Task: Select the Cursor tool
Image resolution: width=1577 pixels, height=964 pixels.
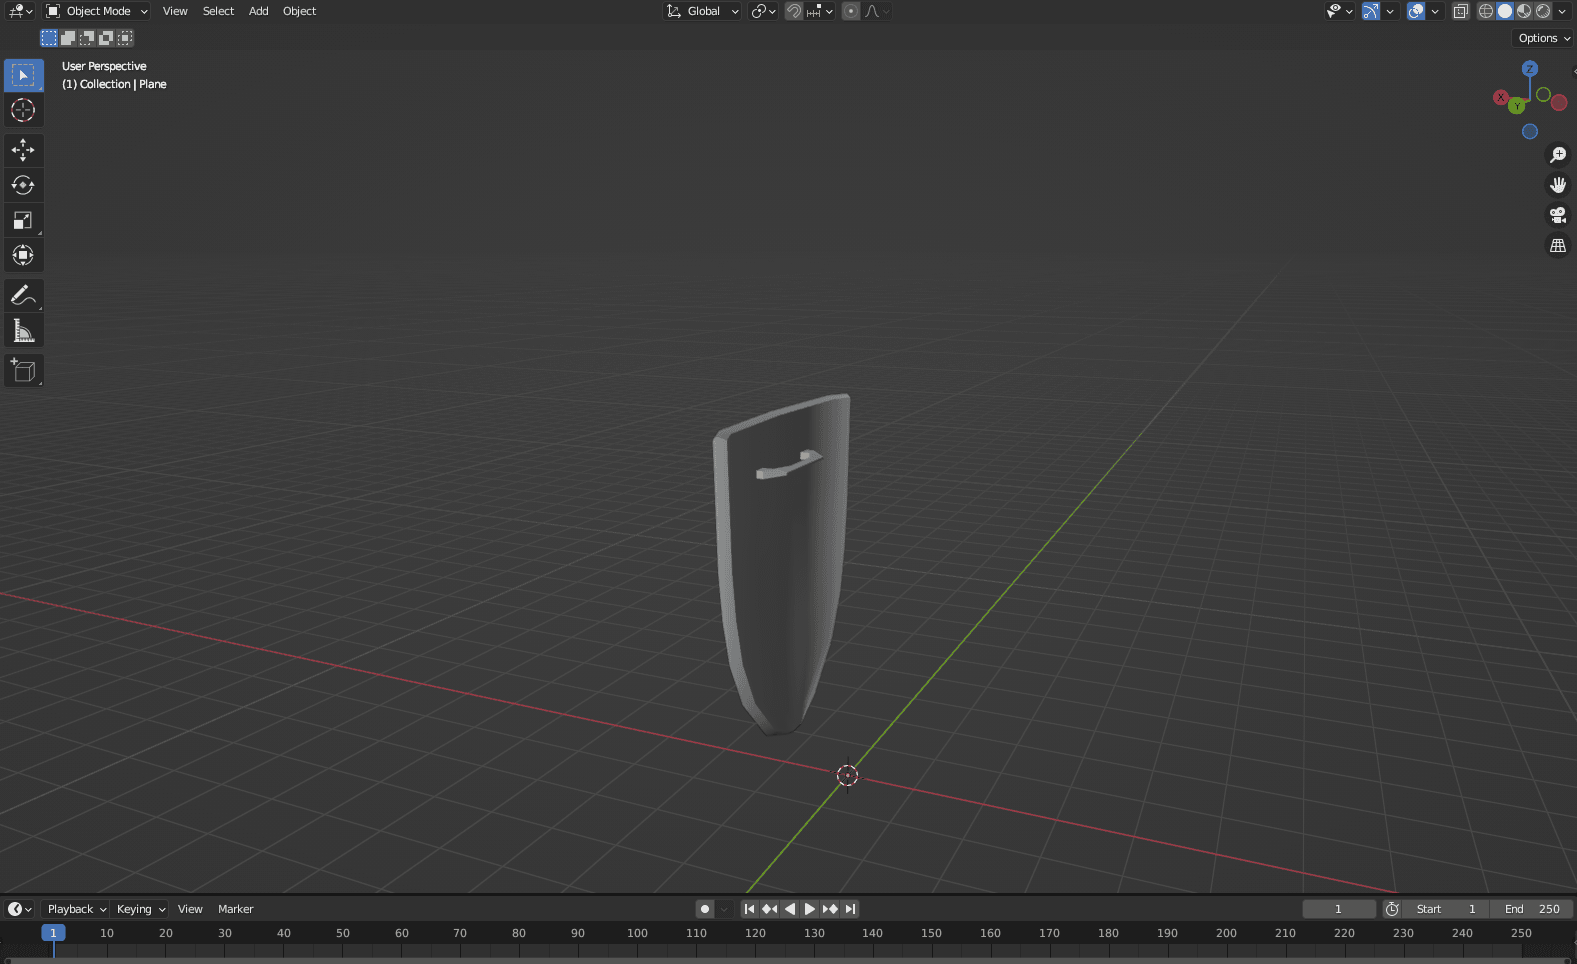Action: tap(23, 110)
